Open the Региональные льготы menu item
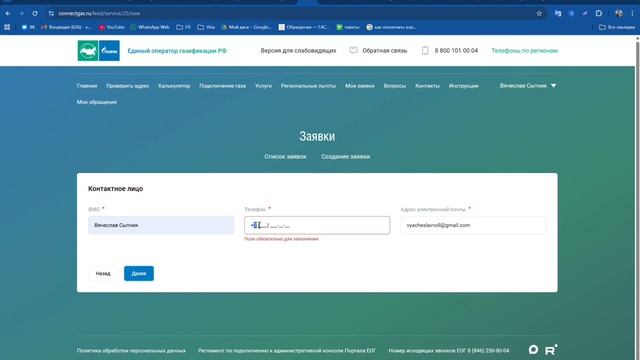This screenshot has width=640, height=360. tap(308, 86)
